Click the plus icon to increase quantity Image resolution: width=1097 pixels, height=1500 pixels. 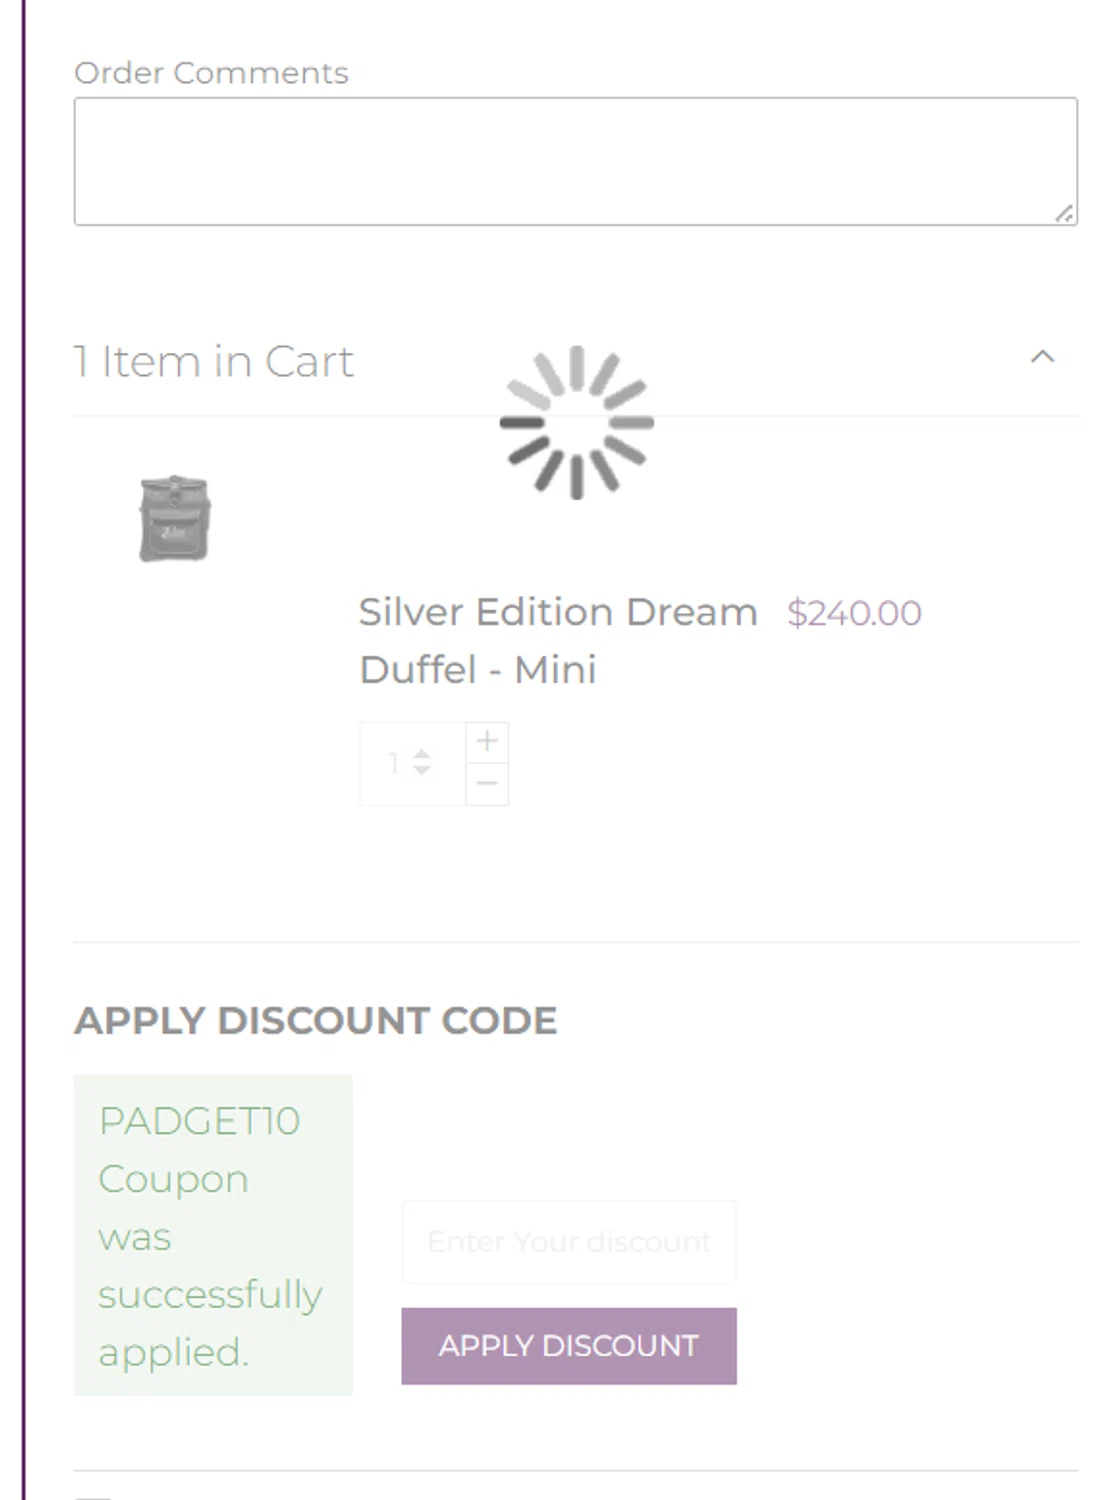[x=487, y=741]
